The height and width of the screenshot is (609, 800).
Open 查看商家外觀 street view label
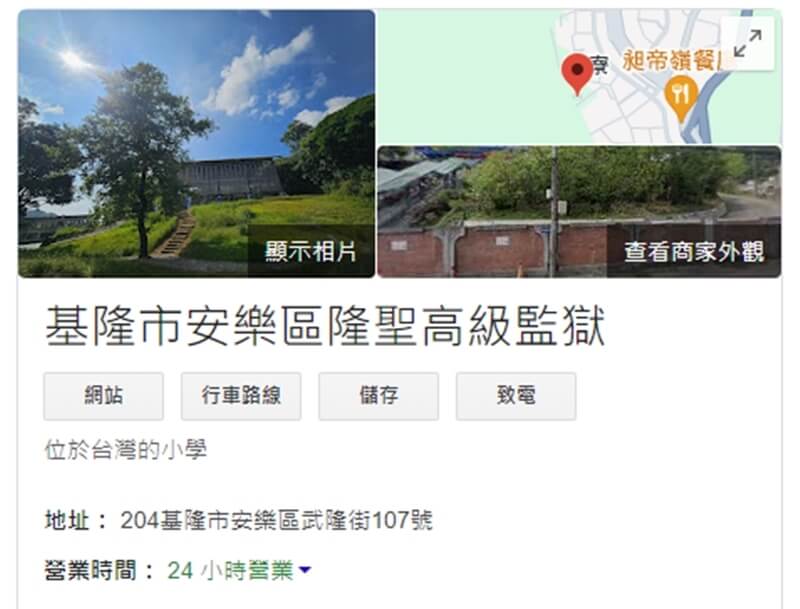694,251
